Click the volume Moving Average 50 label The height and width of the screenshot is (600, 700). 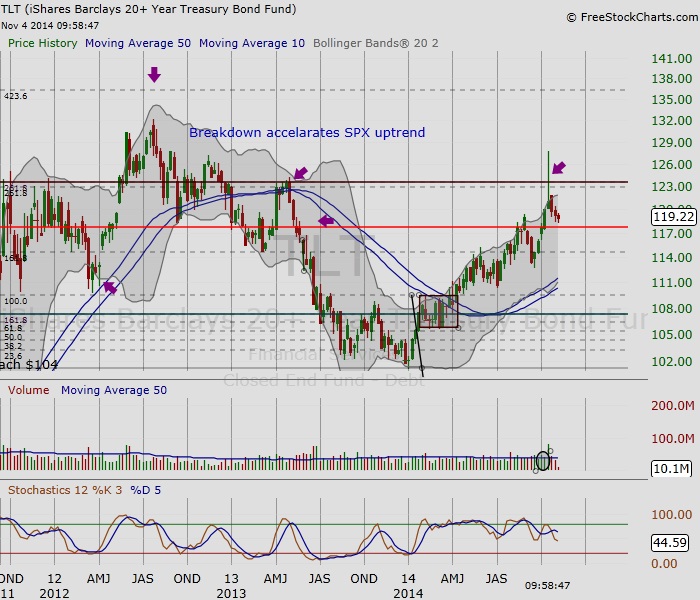point(114,390)
